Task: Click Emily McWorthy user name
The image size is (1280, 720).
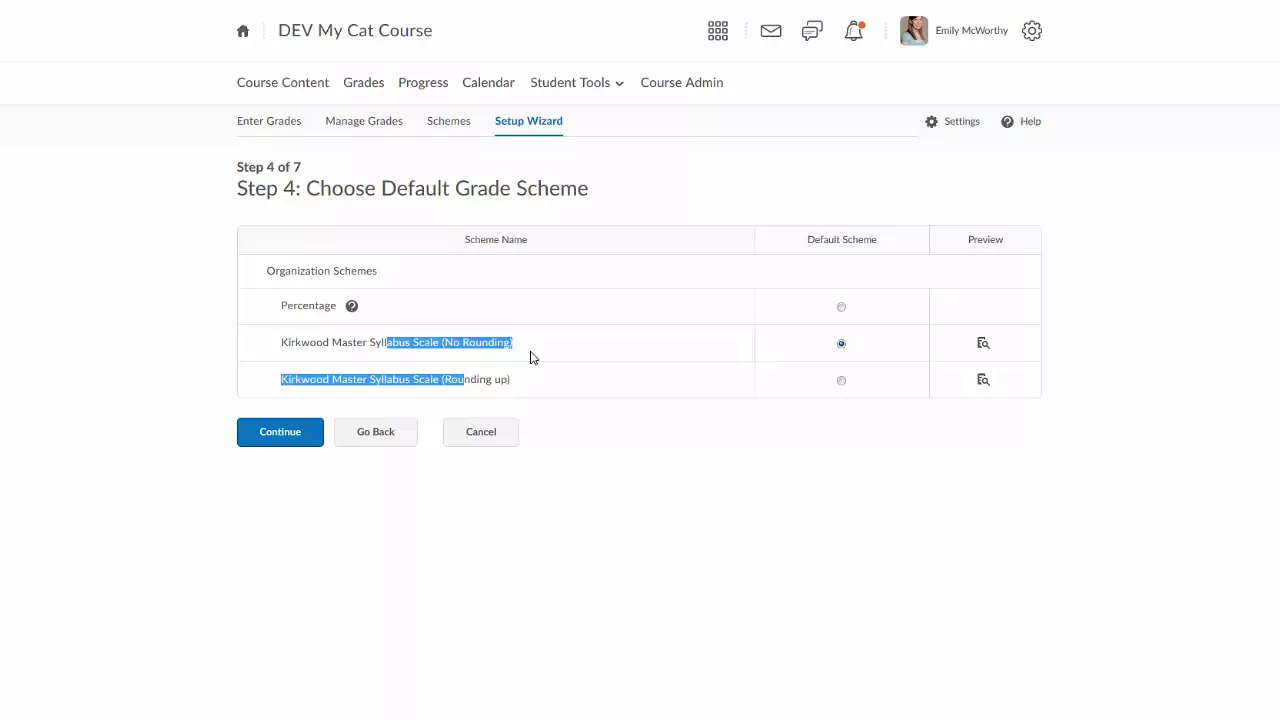Action: [972, 31]
